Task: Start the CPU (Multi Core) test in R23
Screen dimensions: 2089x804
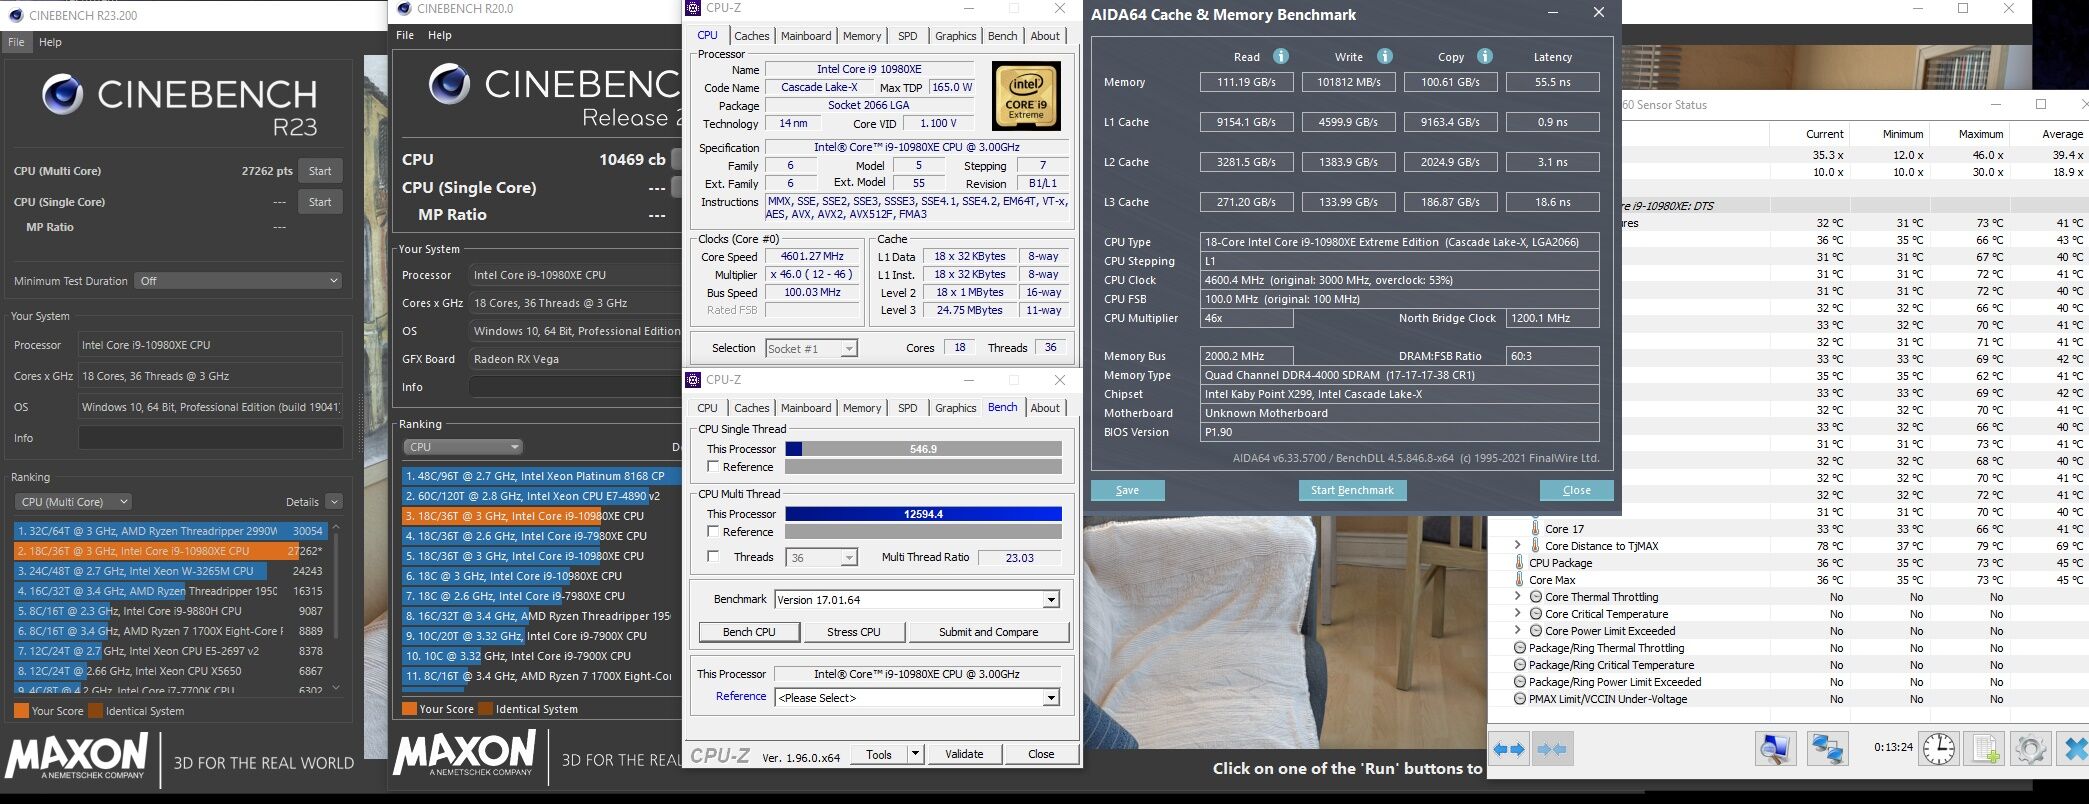Action: click(320, 171)
